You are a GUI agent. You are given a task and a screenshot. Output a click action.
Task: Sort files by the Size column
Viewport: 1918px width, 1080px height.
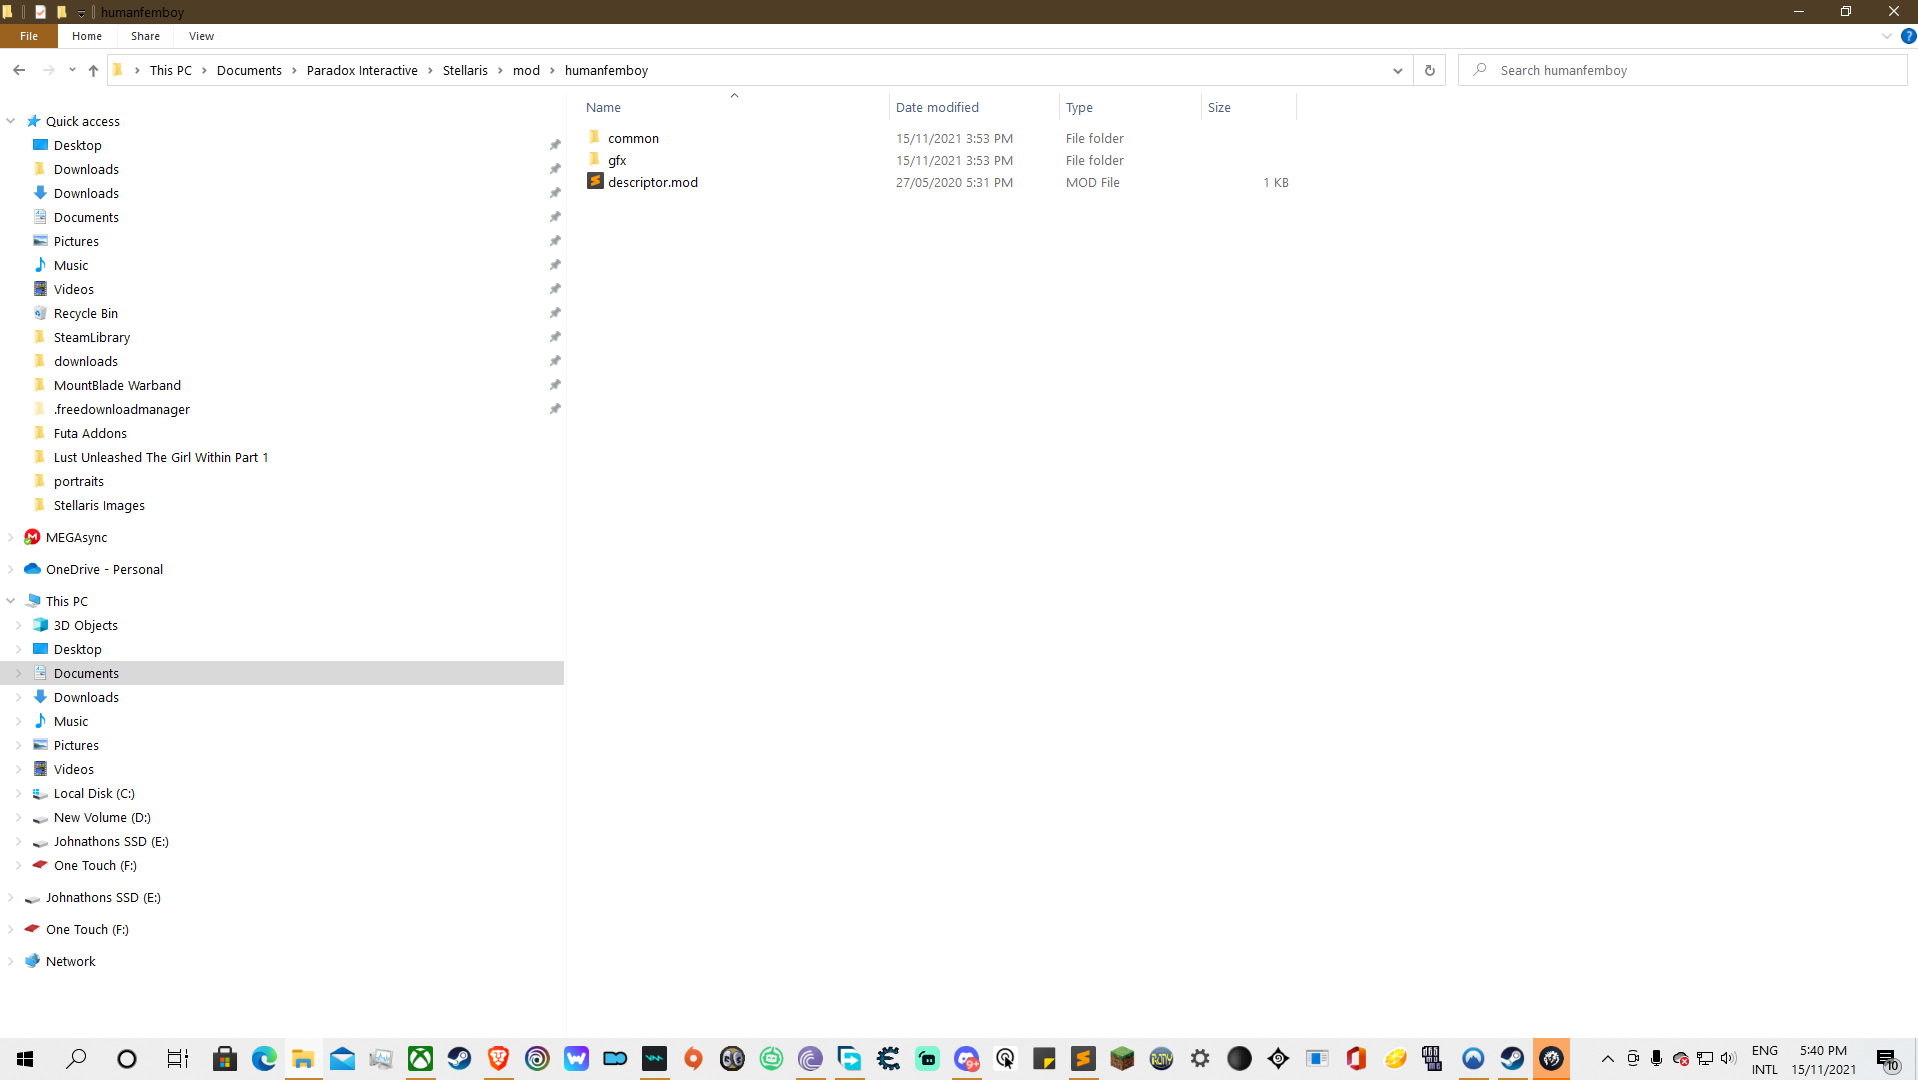pos(1249,107)
